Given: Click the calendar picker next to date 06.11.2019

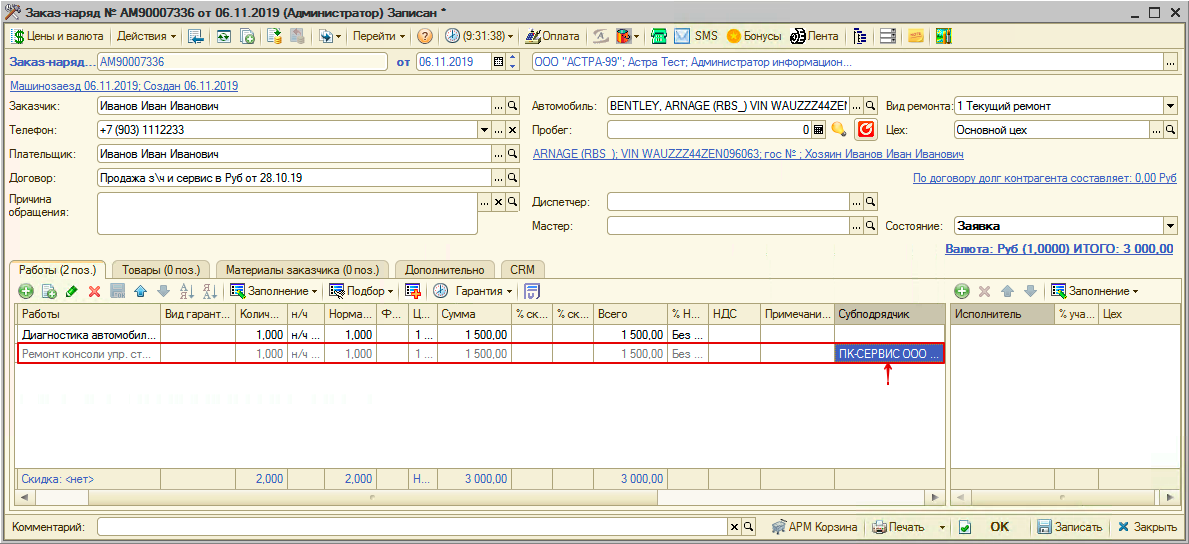Looking at the screenshot, I should pyautogui.click(x=498, y=62).
